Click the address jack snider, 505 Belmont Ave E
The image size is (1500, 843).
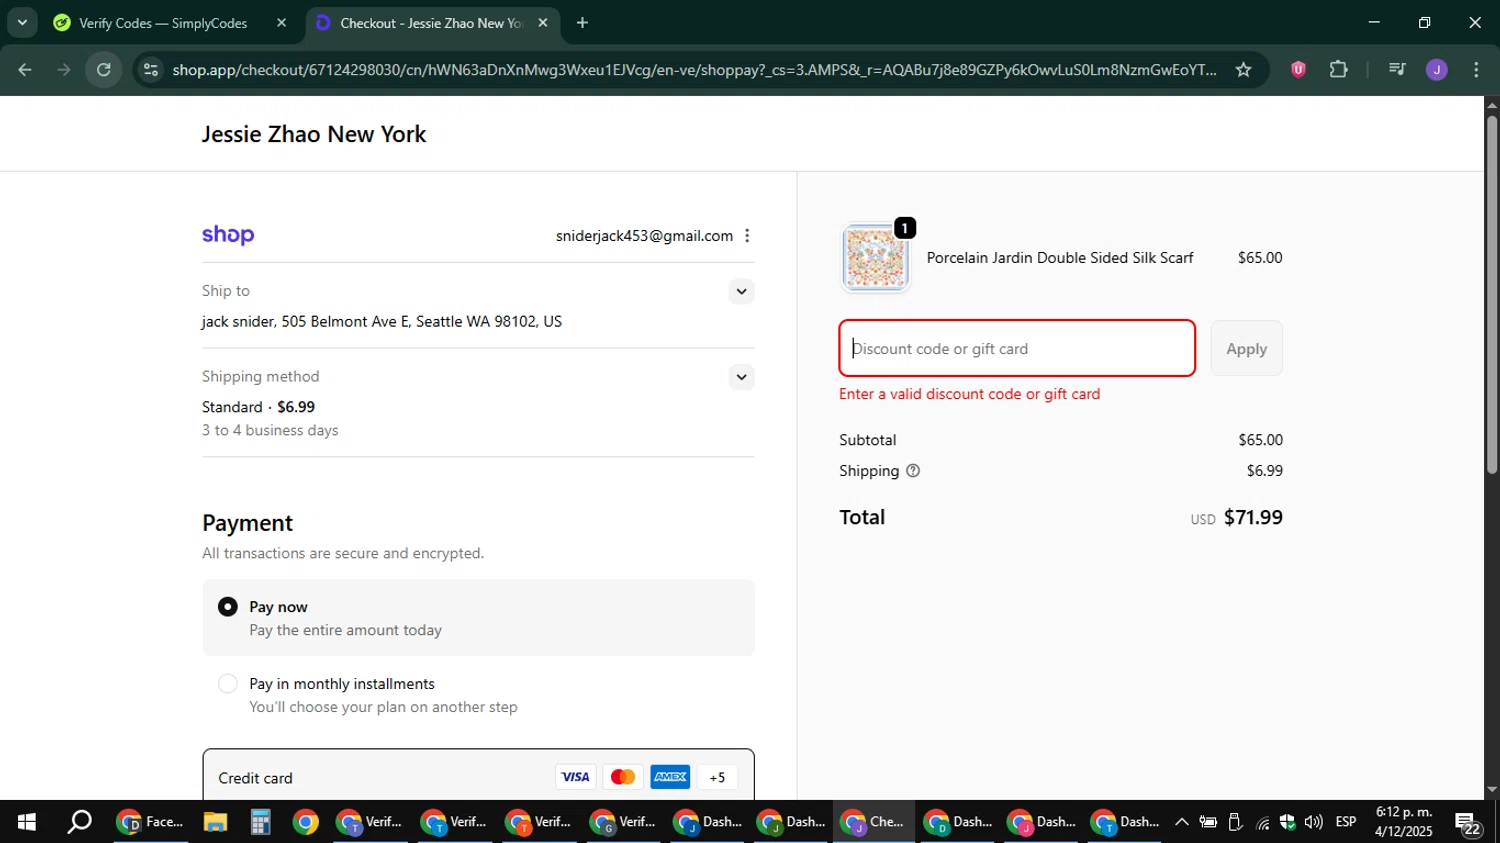point(382,322)
